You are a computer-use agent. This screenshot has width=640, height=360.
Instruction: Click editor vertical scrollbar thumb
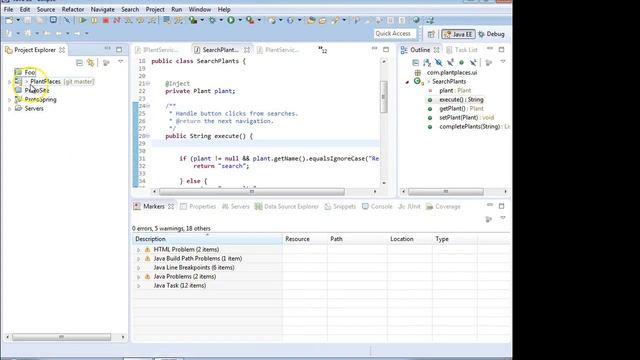point(384,96)
